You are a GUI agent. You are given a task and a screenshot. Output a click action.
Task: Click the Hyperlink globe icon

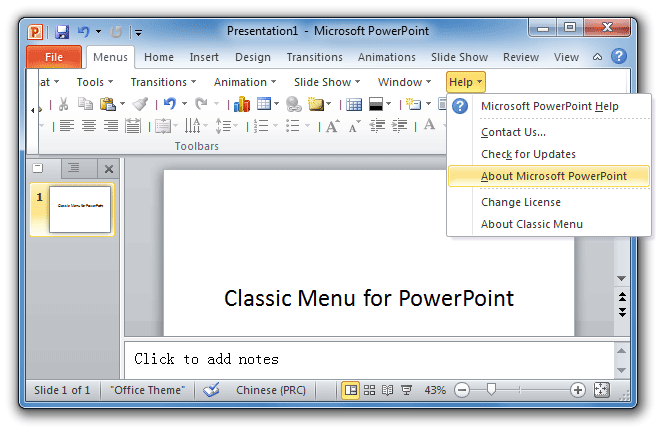pos(293,104)
